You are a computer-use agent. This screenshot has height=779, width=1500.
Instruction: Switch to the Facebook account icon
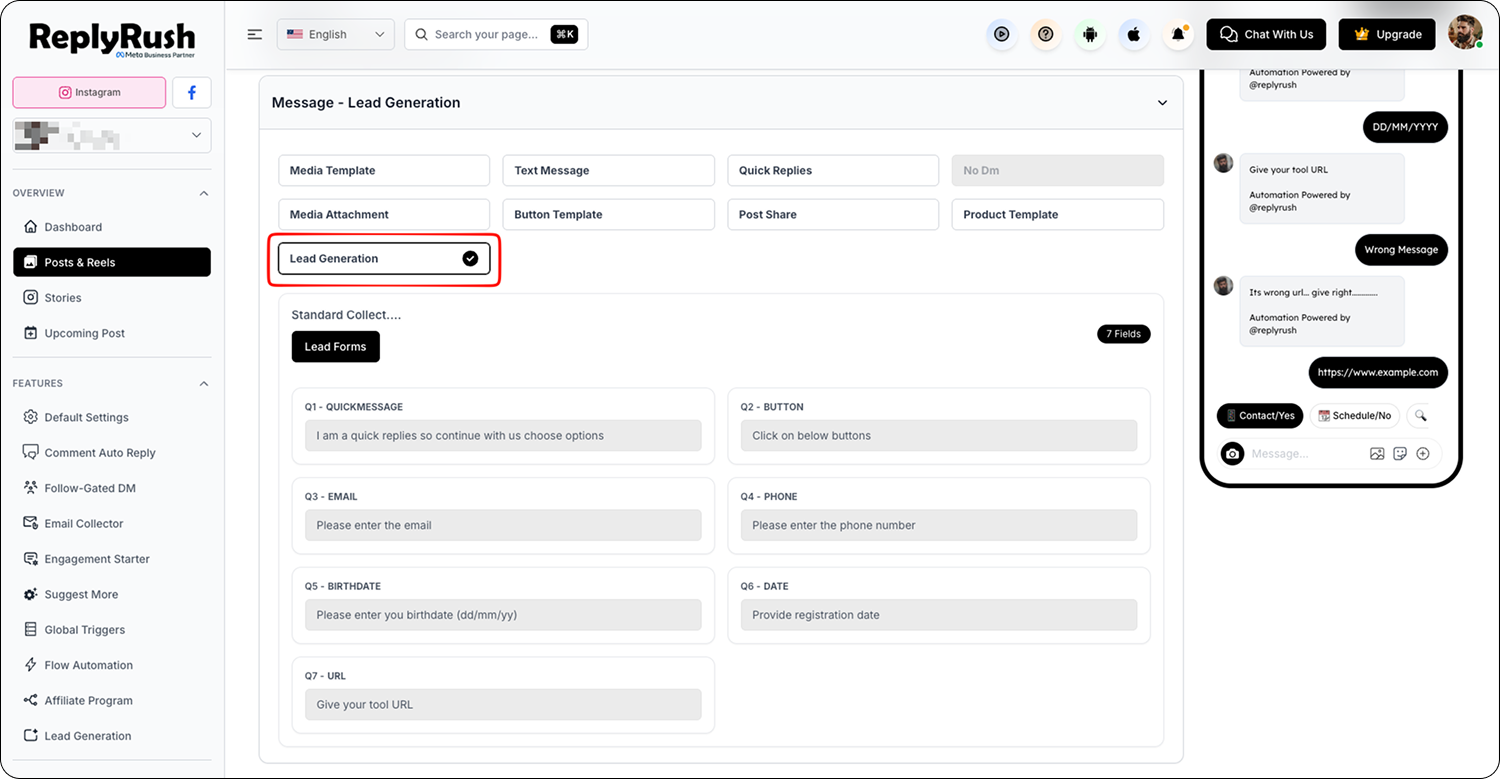[x=192, y=92]
